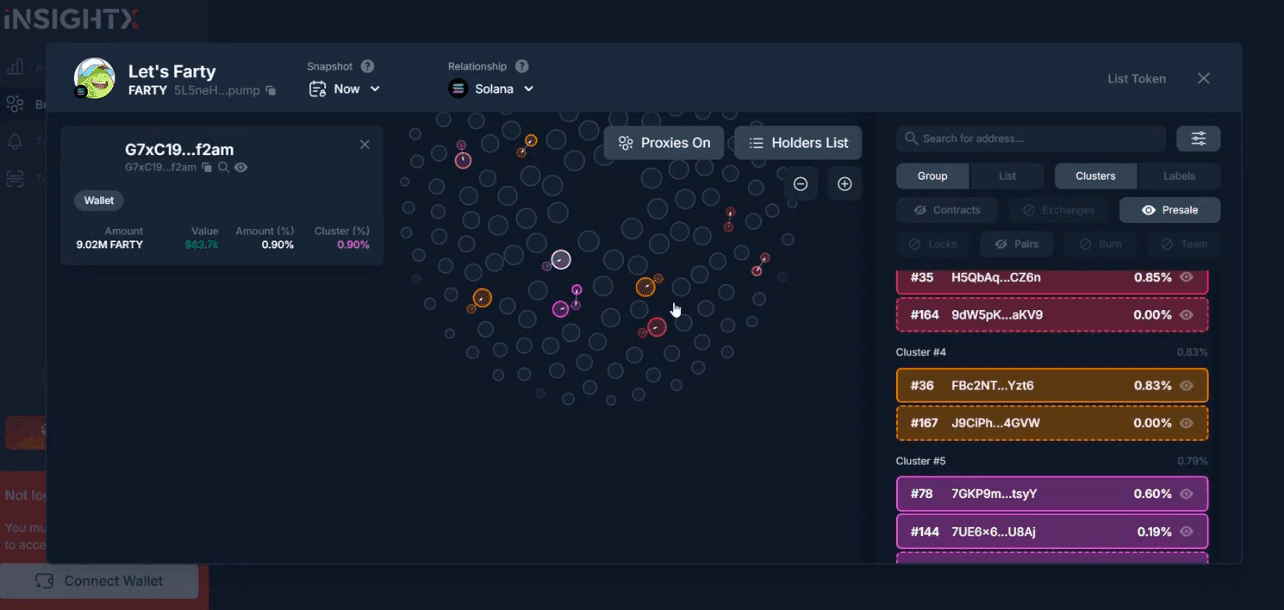Click the 9.02M FARTY amount value
Screen dimensions: 1284x610
coord(110,245)
